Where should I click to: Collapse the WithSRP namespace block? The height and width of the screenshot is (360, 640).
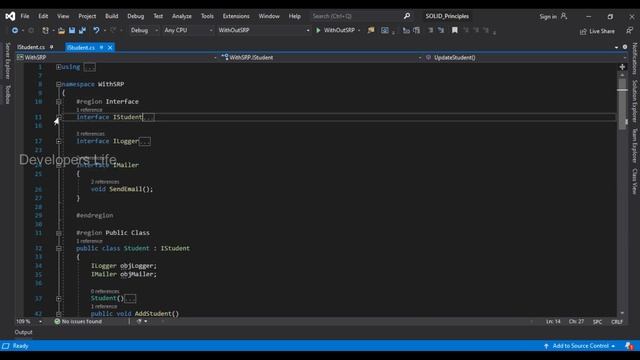coord(58,84)
